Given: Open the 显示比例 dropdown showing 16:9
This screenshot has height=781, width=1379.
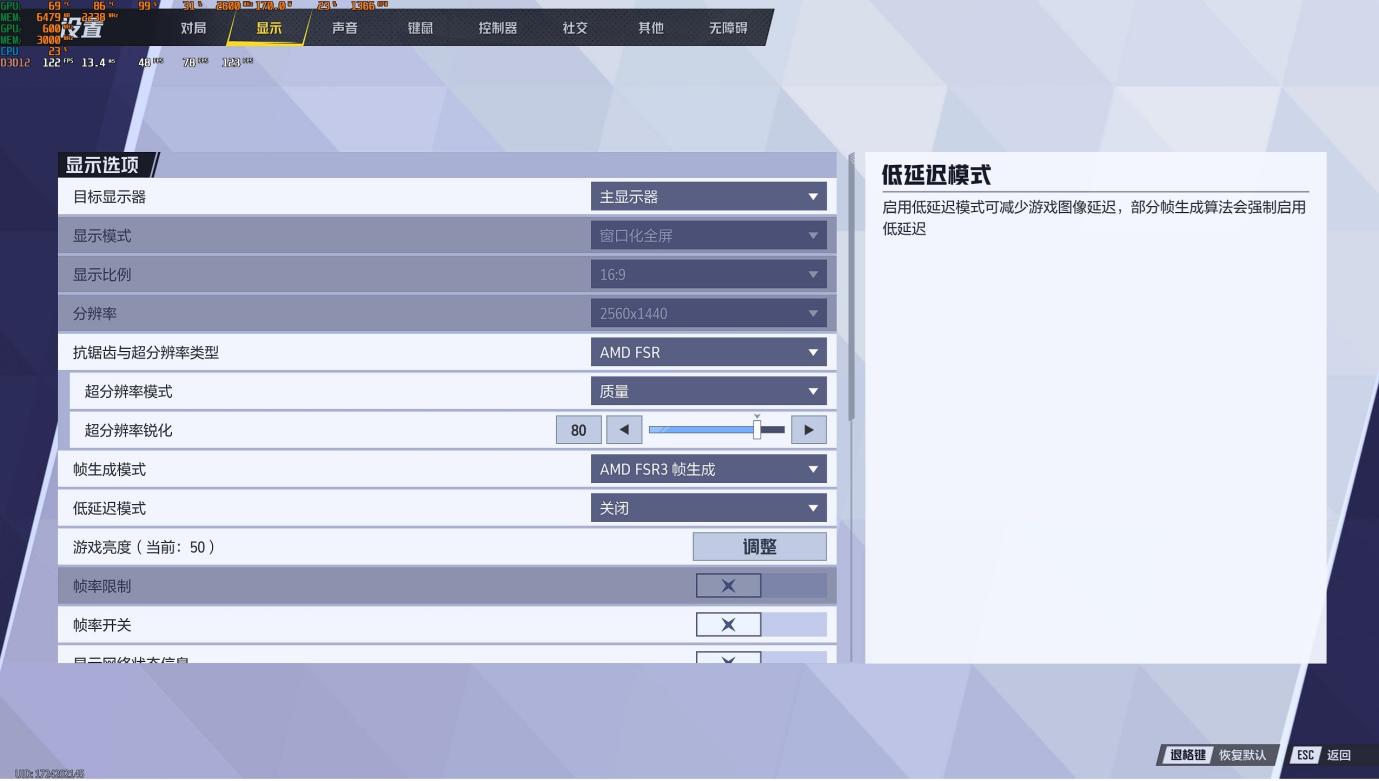Looking at the screenshot, I should point(708,275).
